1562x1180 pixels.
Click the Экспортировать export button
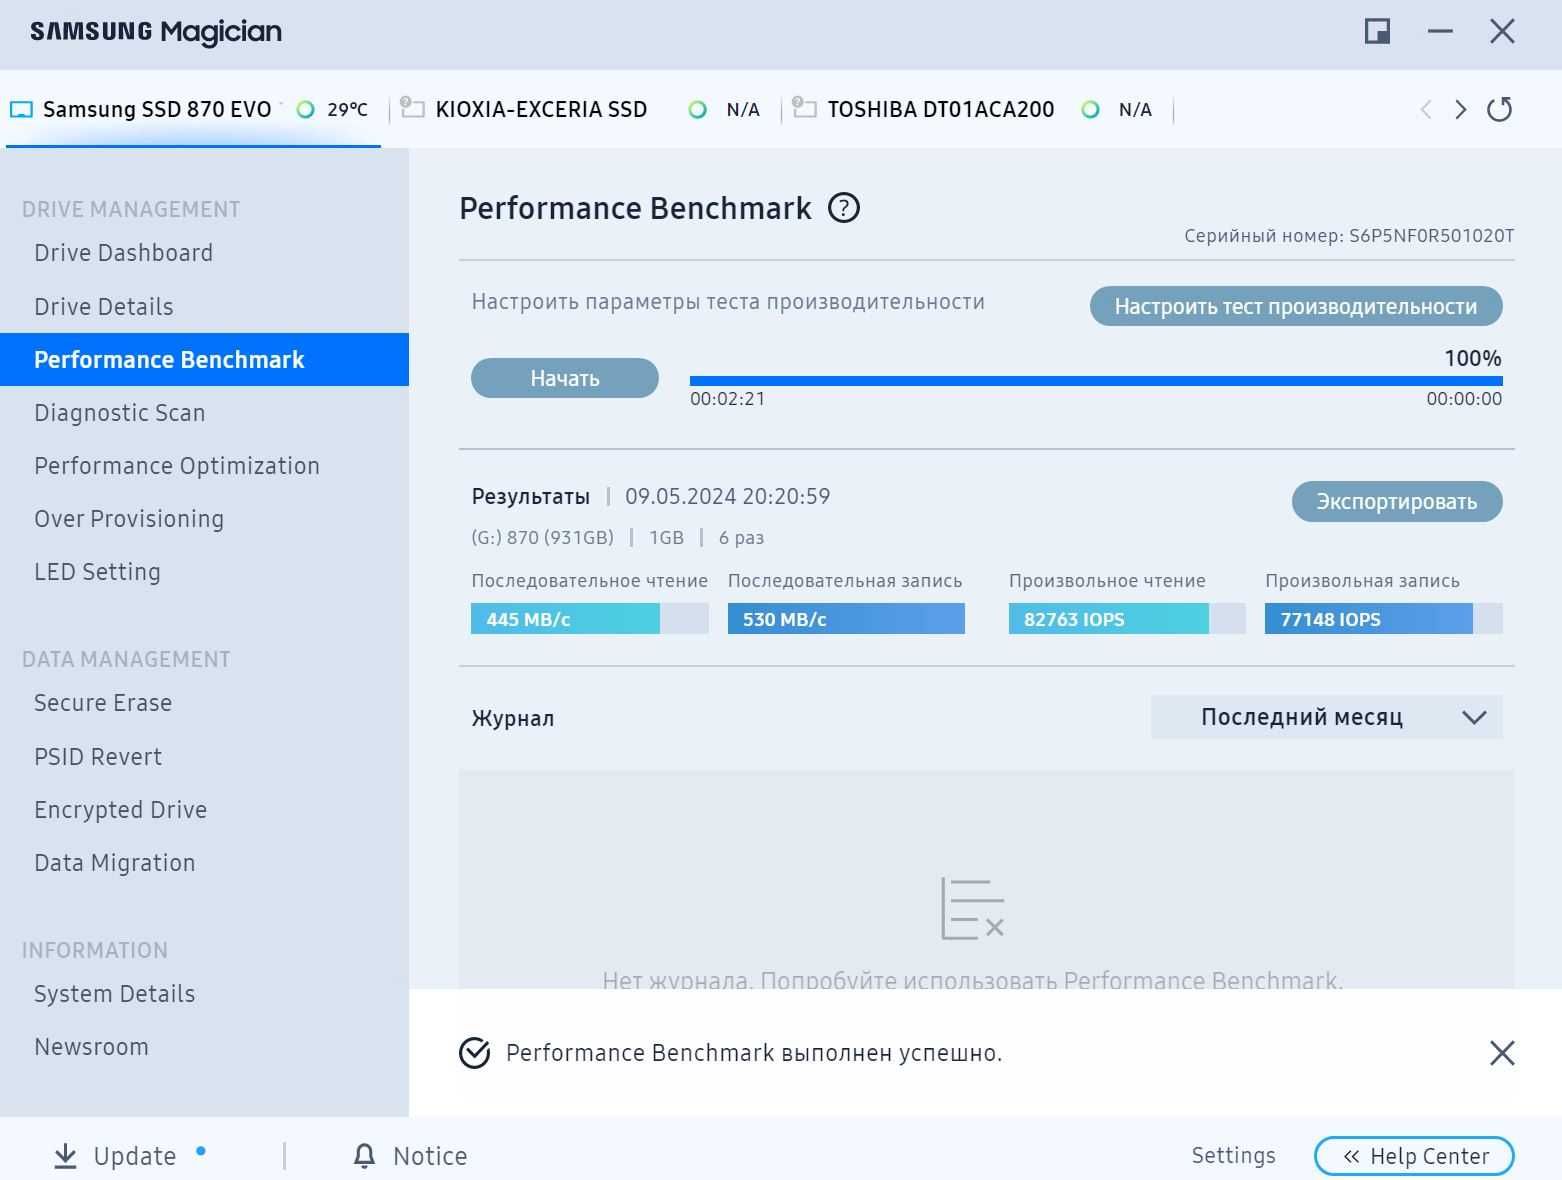tap(1396, 501)
